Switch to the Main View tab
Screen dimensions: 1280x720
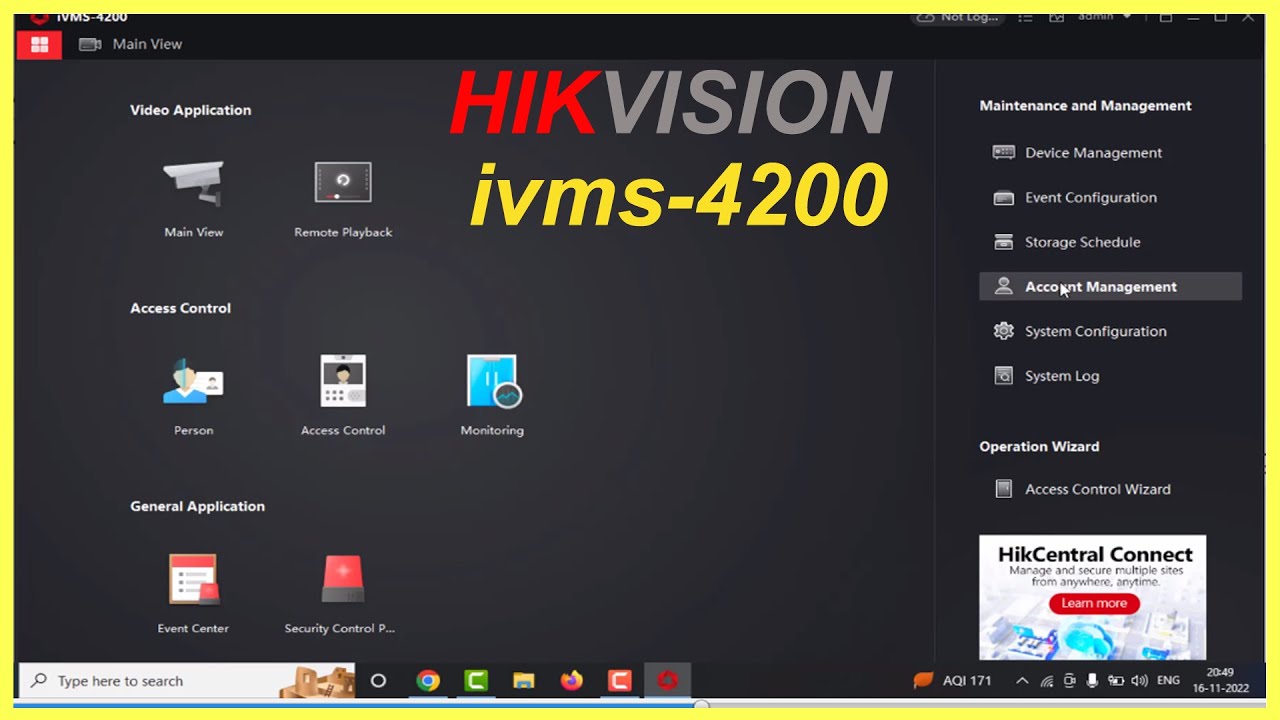(x=131, y=44)
